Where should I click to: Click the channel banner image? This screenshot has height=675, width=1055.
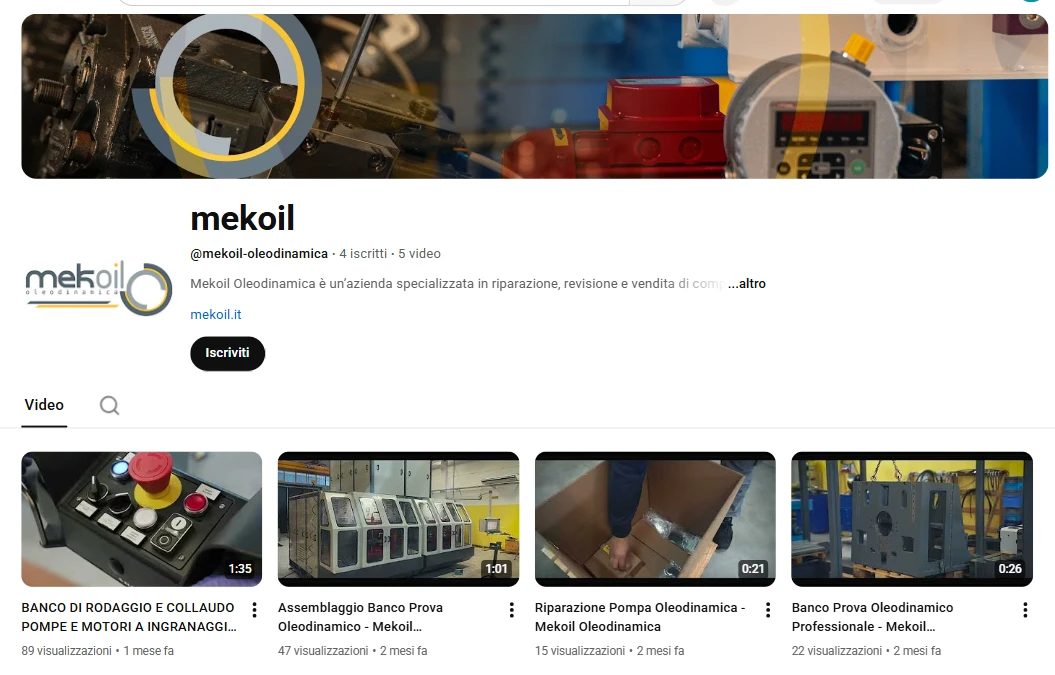tap(534, 96)
